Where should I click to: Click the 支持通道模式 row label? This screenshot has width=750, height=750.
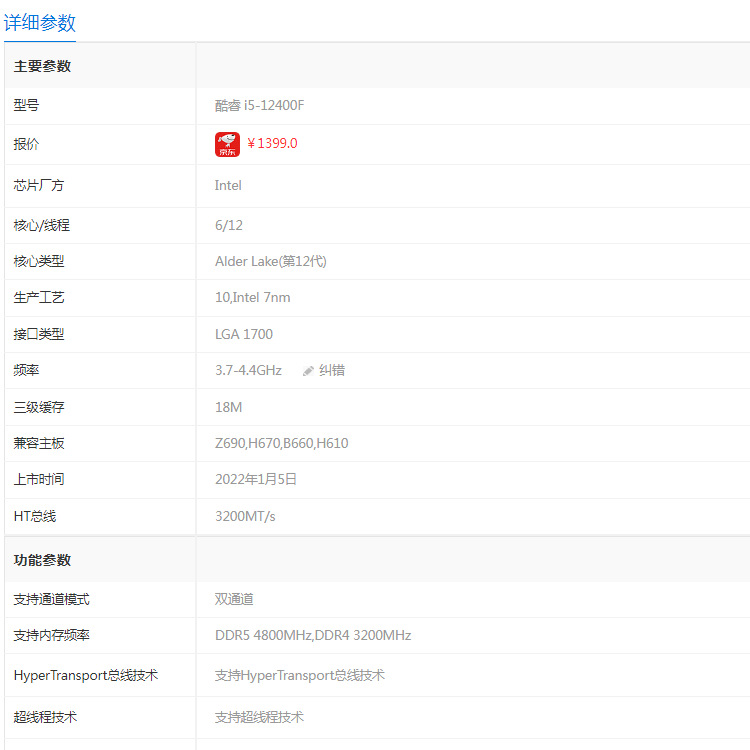click(x=52, y=599)
